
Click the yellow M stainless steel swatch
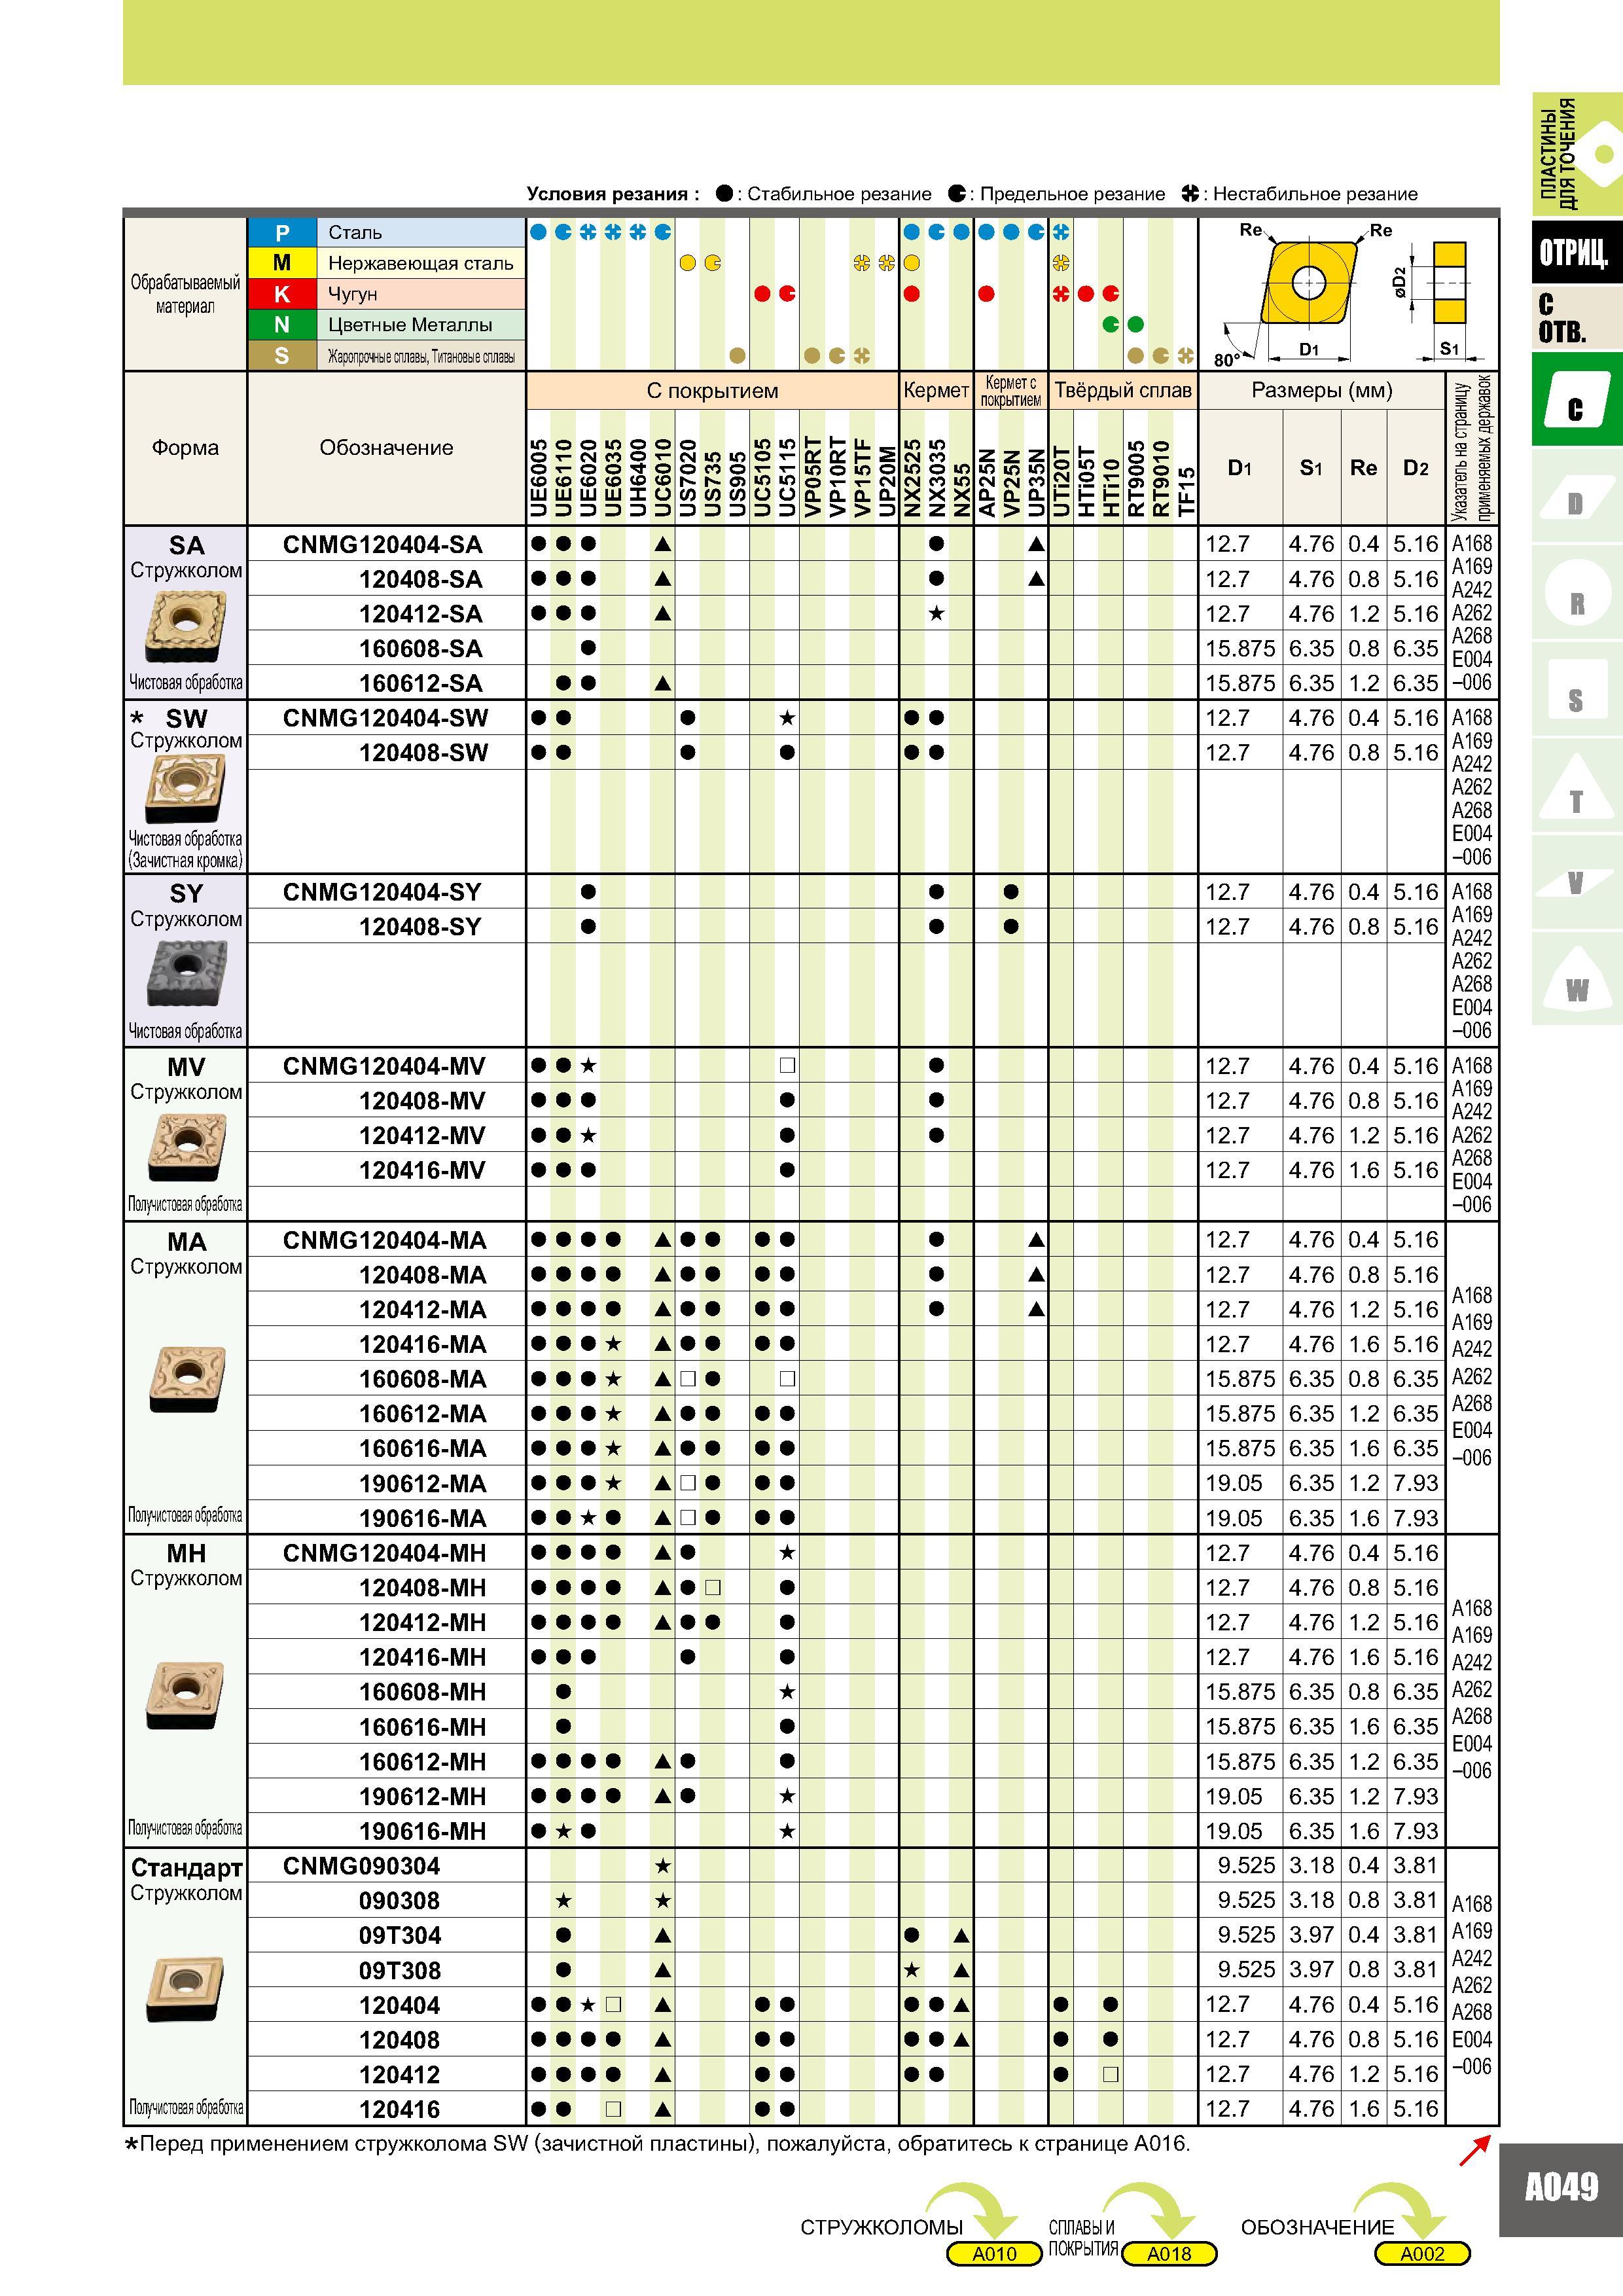click(282, 263)
